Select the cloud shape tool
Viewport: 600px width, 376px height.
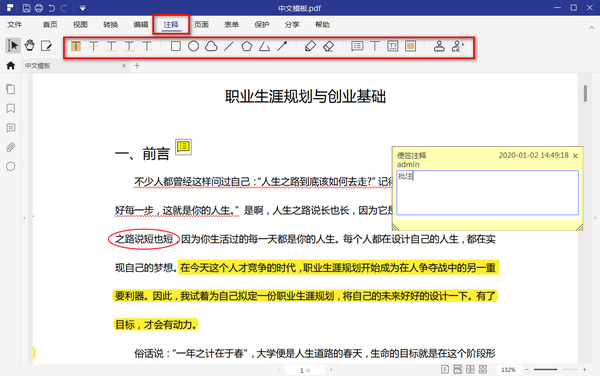point(211,46)
